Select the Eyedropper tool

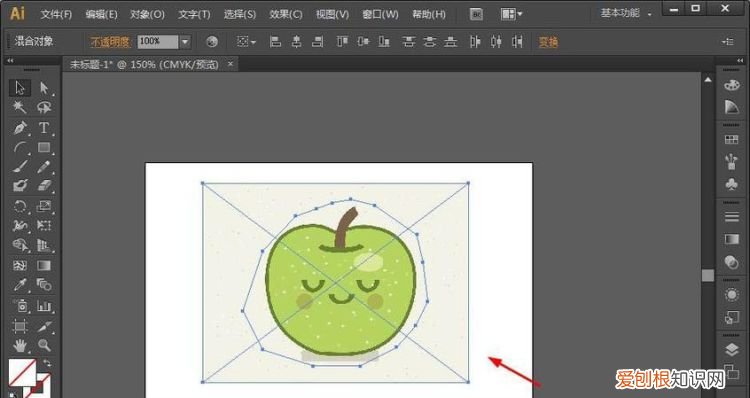click(20, 285)
